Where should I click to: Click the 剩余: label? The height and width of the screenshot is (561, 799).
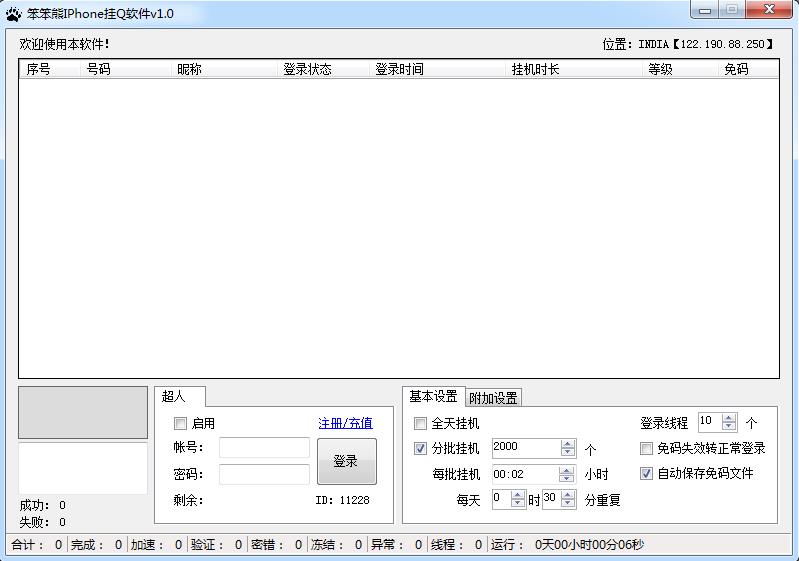[189, 500]
